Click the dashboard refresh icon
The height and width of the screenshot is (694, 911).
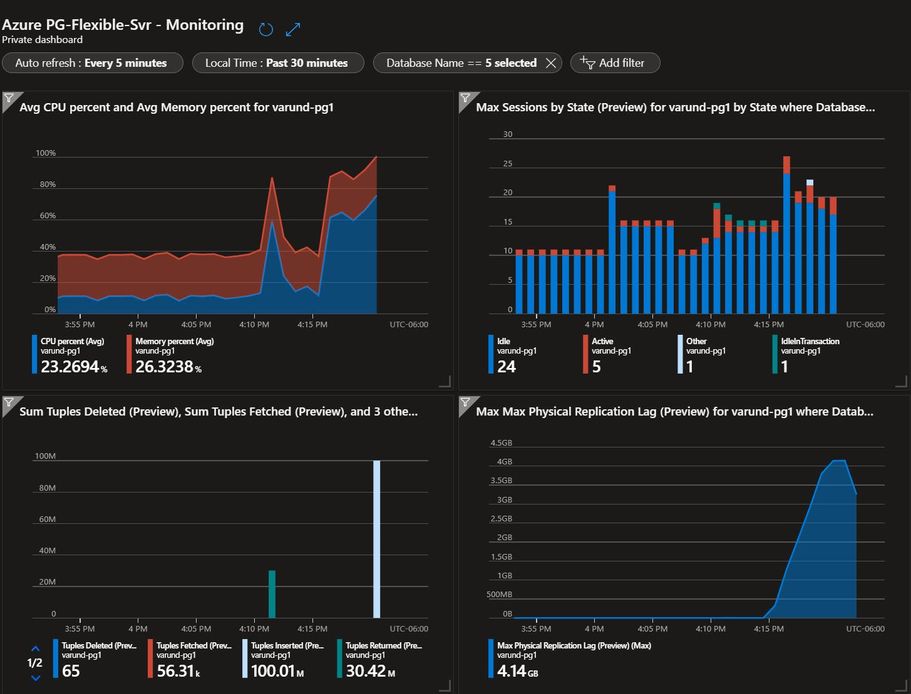(266, 29)
